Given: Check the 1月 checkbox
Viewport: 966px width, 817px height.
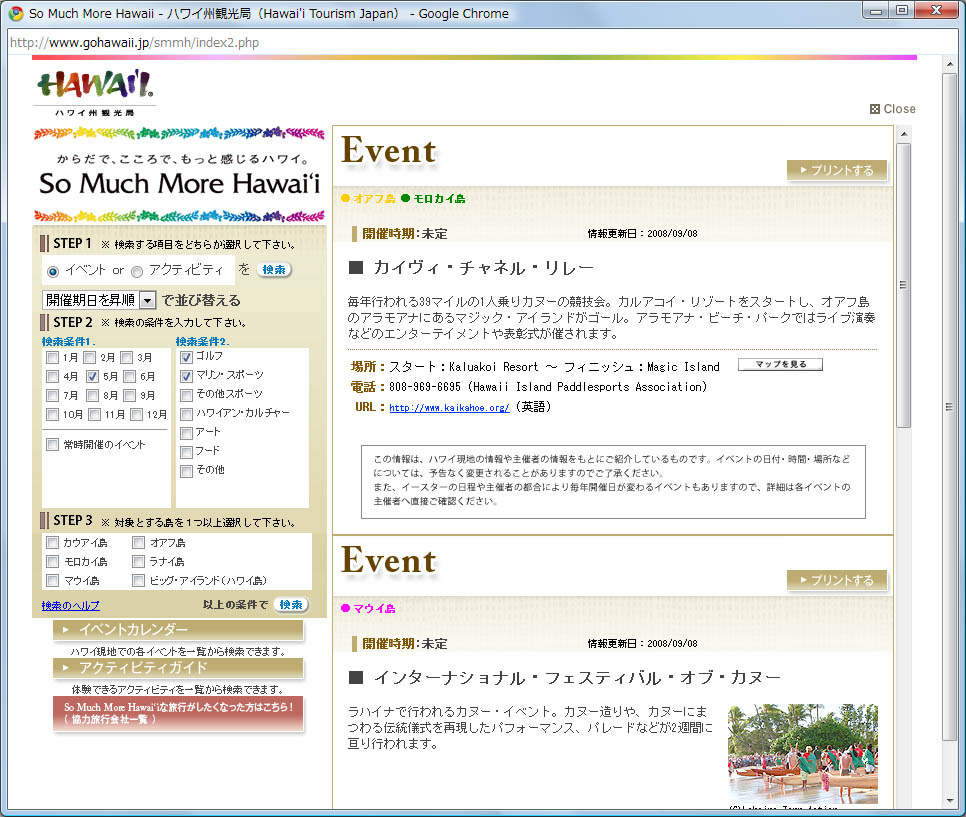Looking at the screenshot, I should pos(52,357).
